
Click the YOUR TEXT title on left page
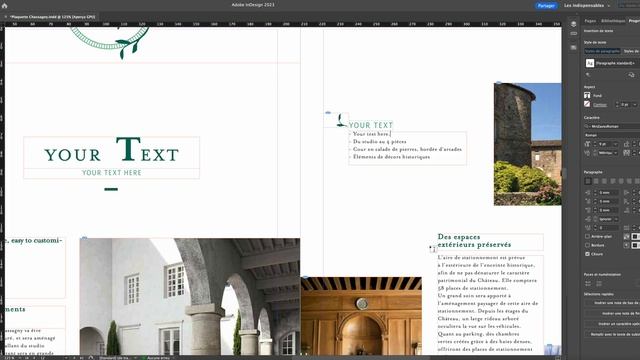click(x=111, y=150)
